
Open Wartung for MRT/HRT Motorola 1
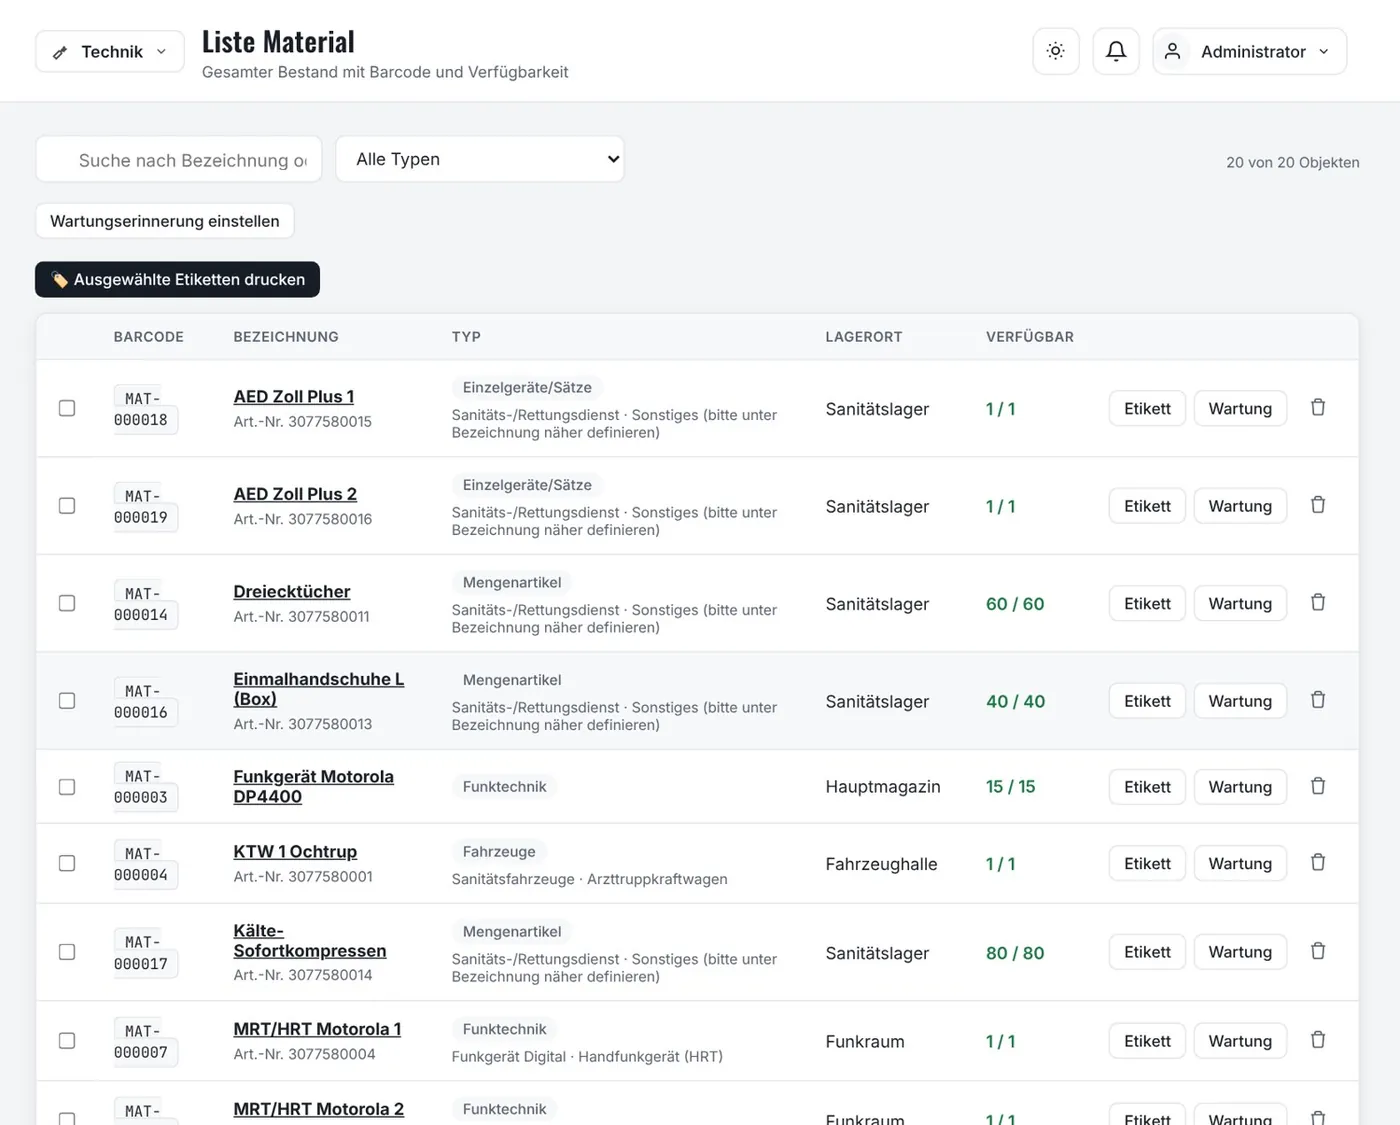coord(1240,1041)
